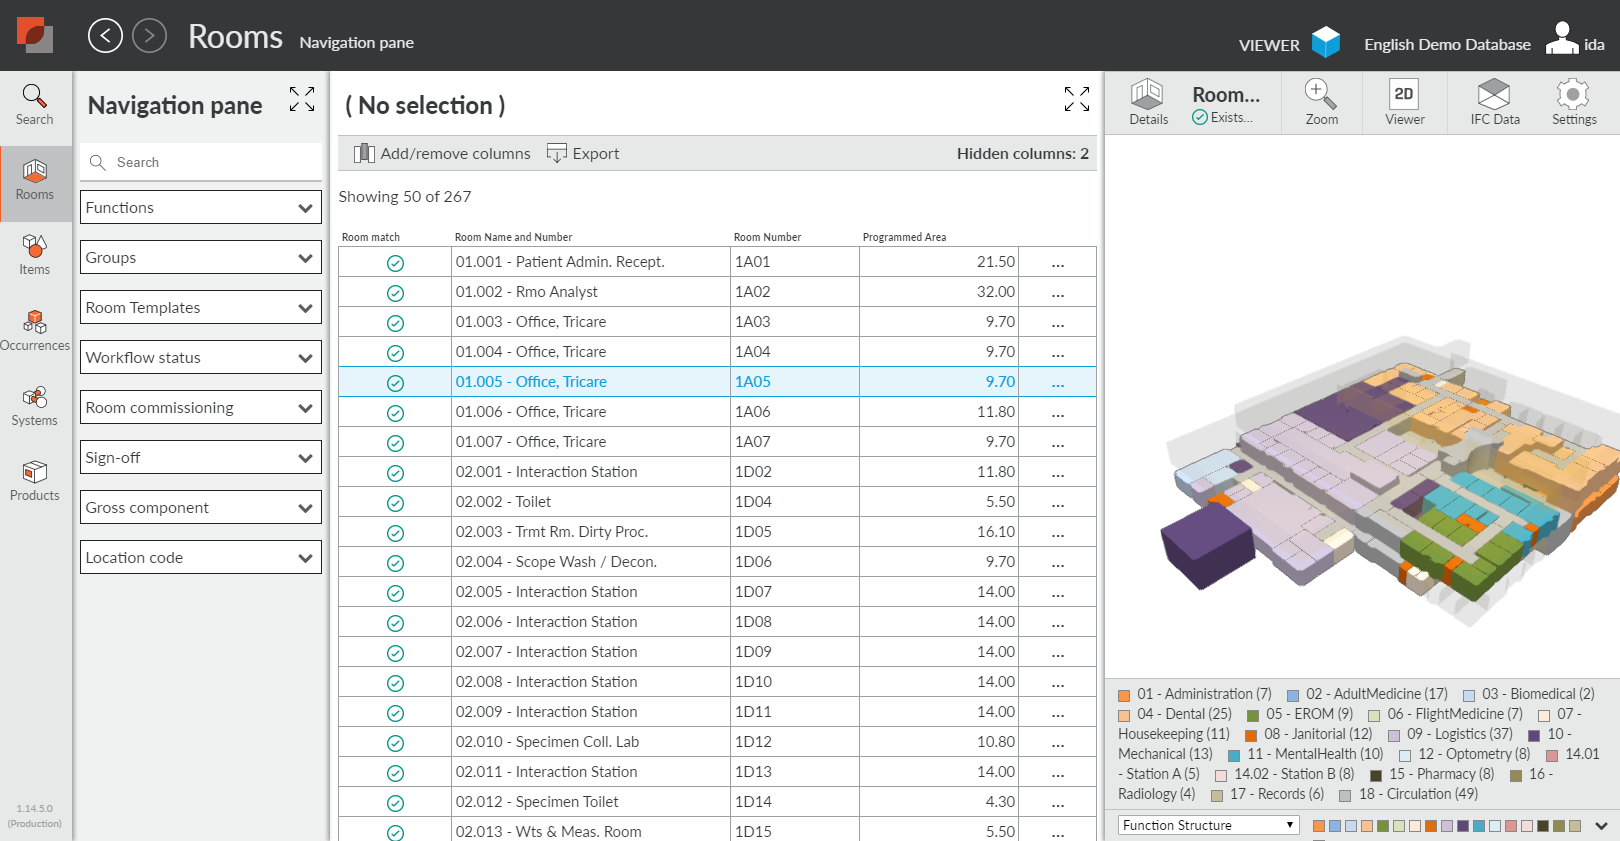
Task: Toggle room match check for 01.001 row
Action: 395,263
